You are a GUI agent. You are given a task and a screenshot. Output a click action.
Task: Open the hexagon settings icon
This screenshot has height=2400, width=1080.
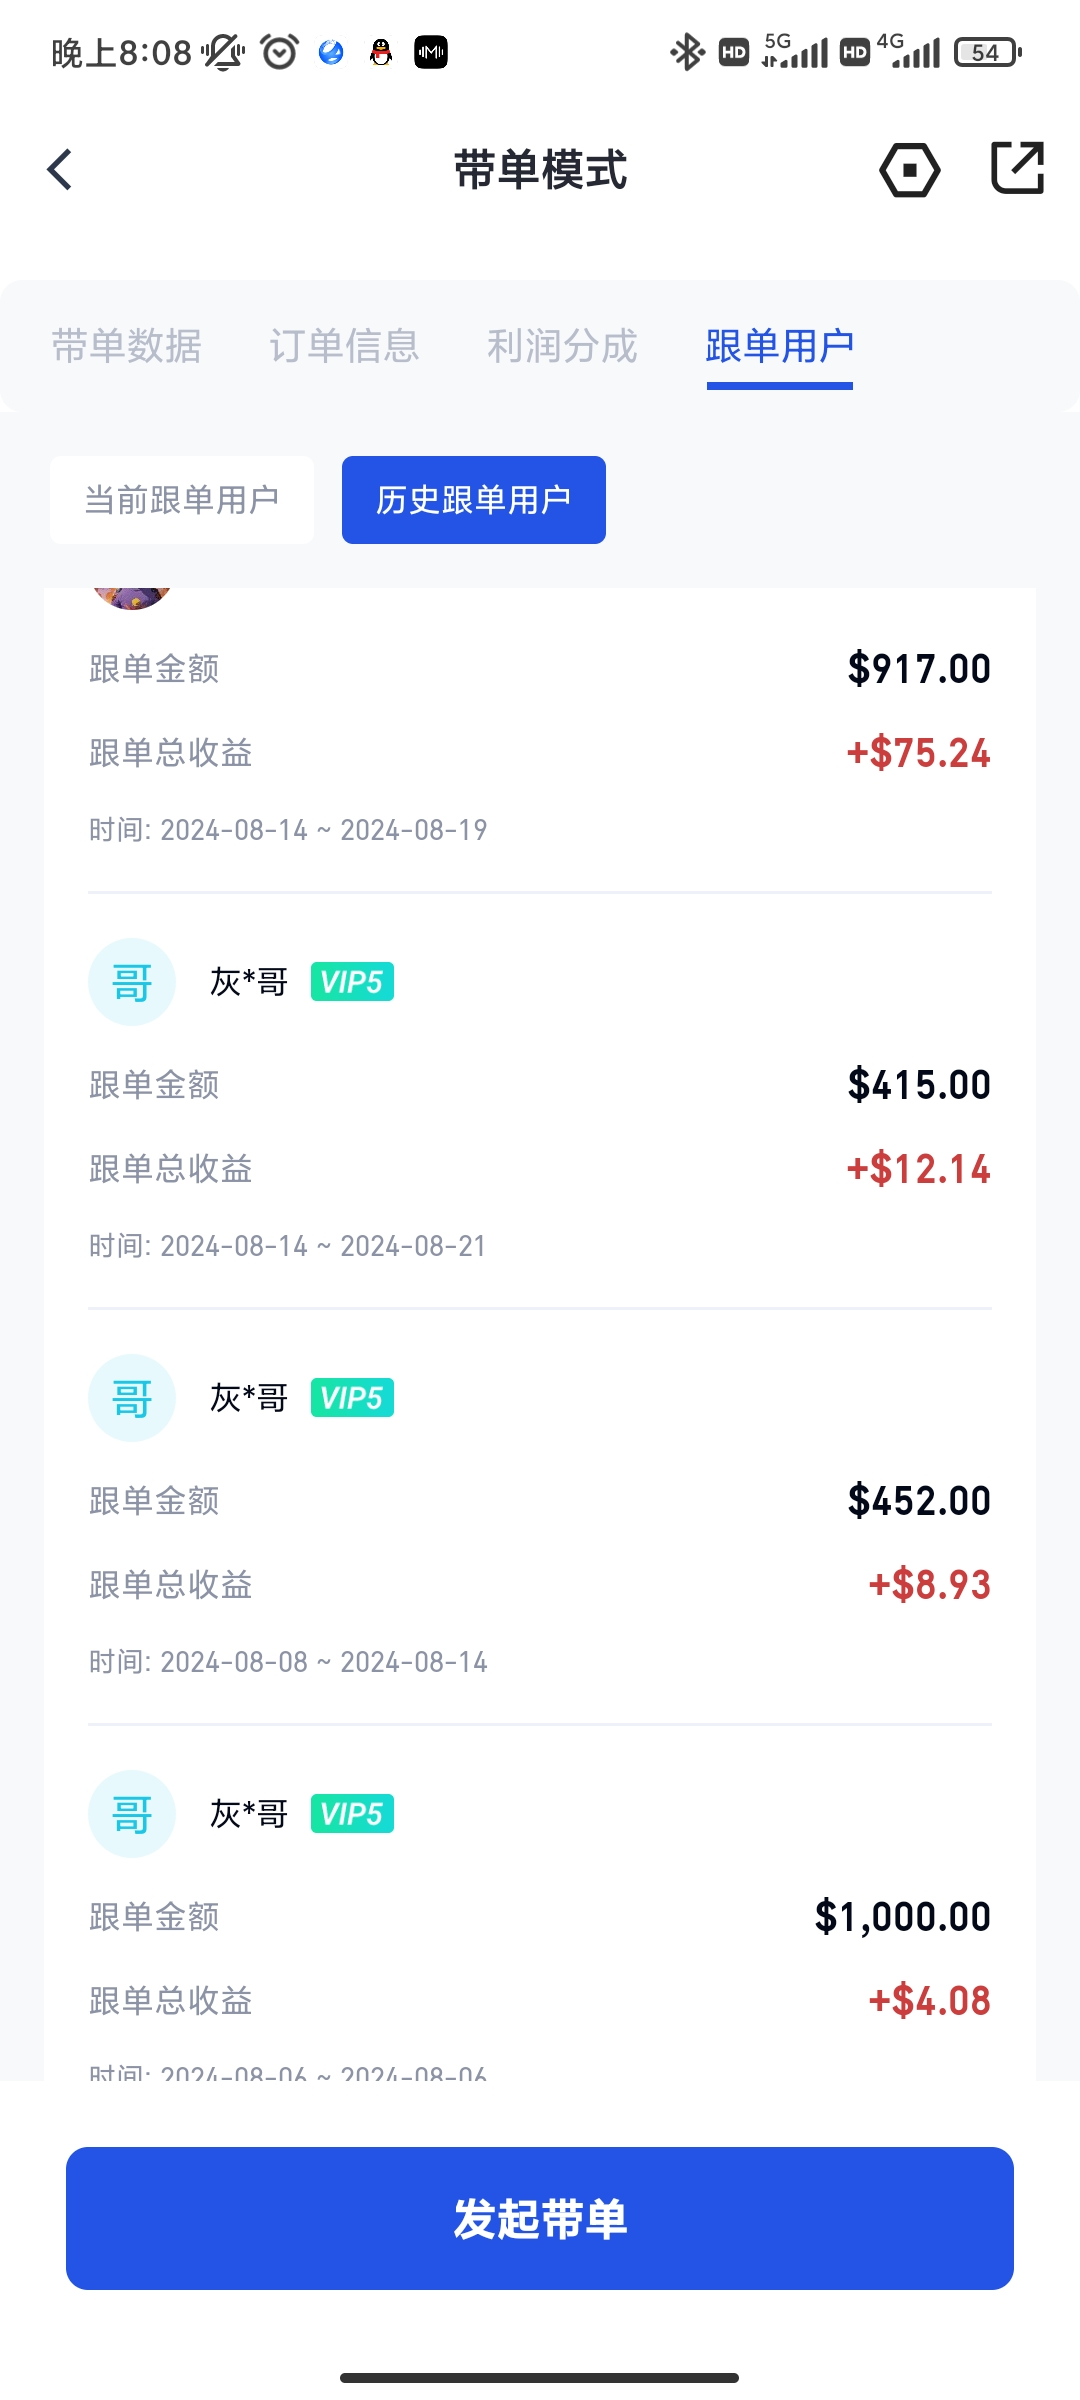point(909,169)
